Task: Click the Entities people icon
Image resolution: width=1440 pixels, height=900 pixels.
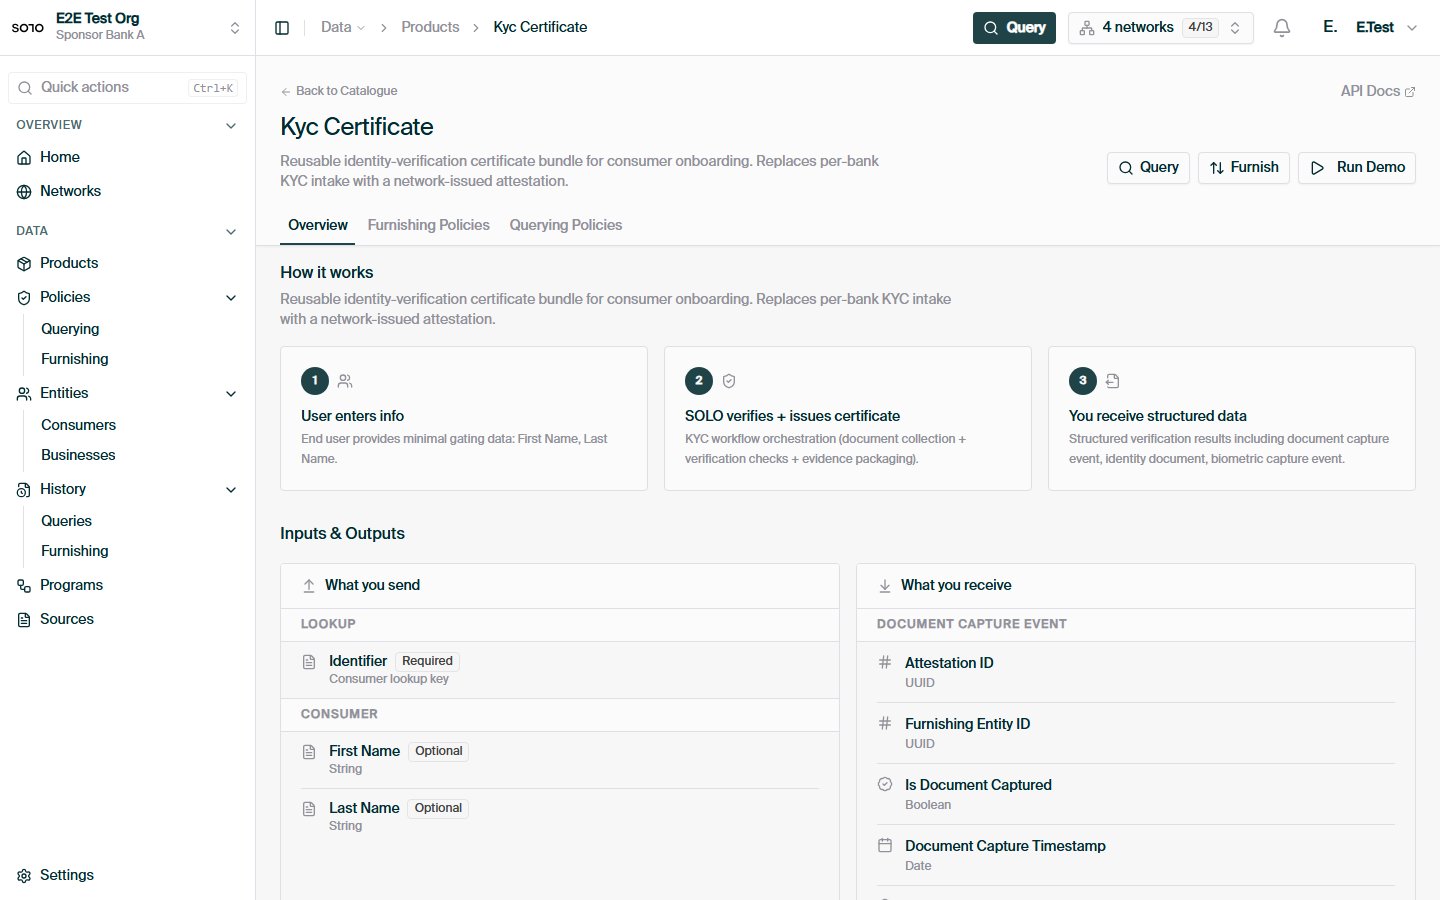Action: coord(24,394)
